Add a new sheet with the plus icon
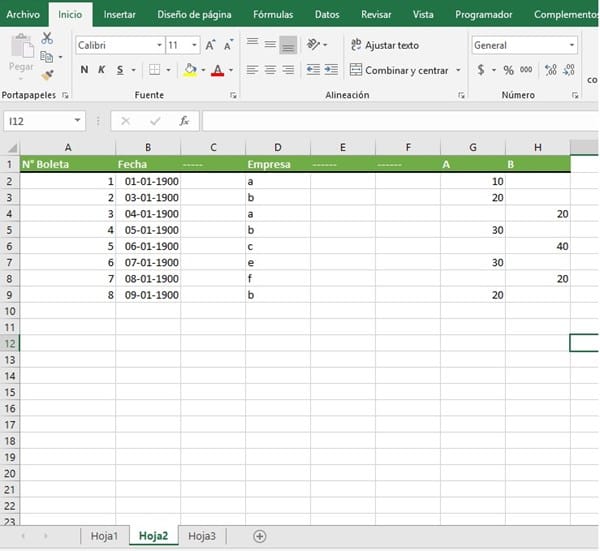 (260, 536)
